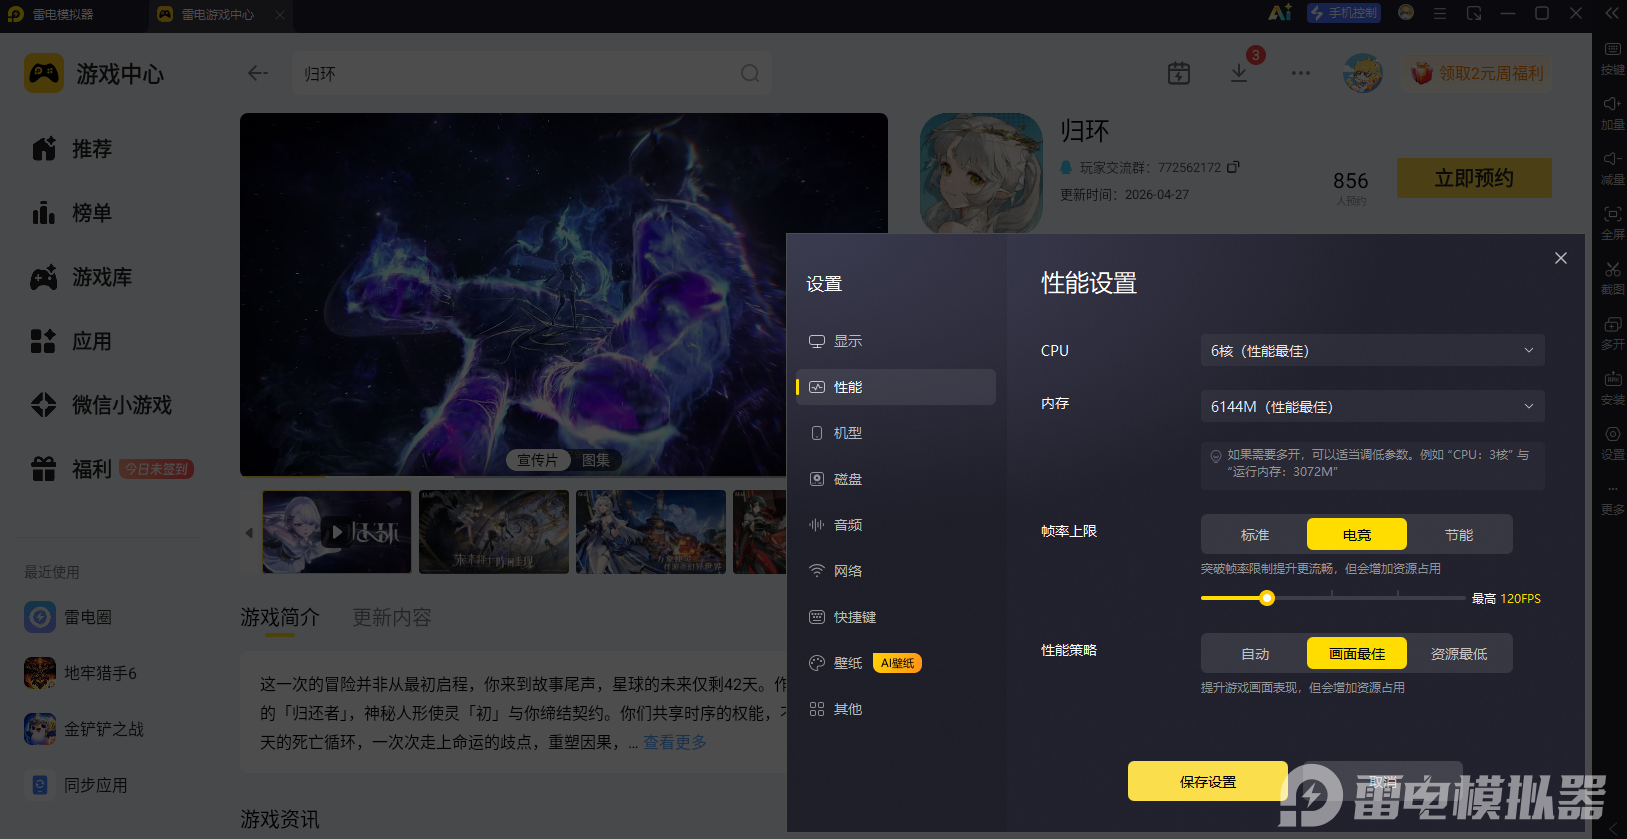Select the 节能 frame rate option
The width and height of the screenshot is (1627, 839).
click(x=1459, y=535)
